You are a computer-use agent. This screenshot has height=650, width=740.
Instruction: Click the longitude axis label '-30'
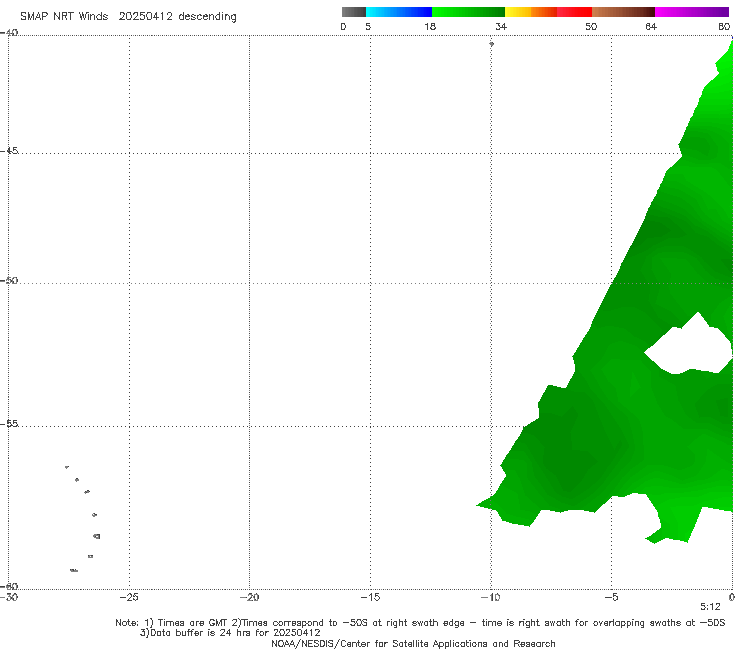tap(9, 597)
